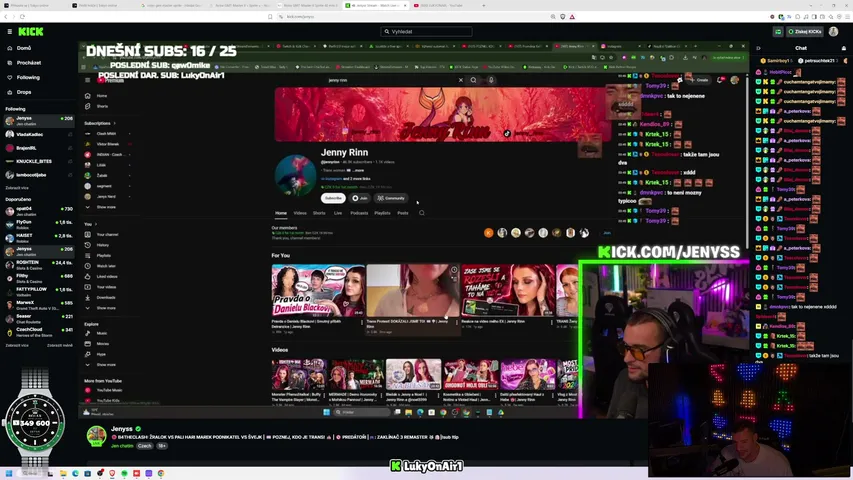Open recommended channel ROSHTEIN
This screenshot has height=480, width=853.
(x=39, y=264)
